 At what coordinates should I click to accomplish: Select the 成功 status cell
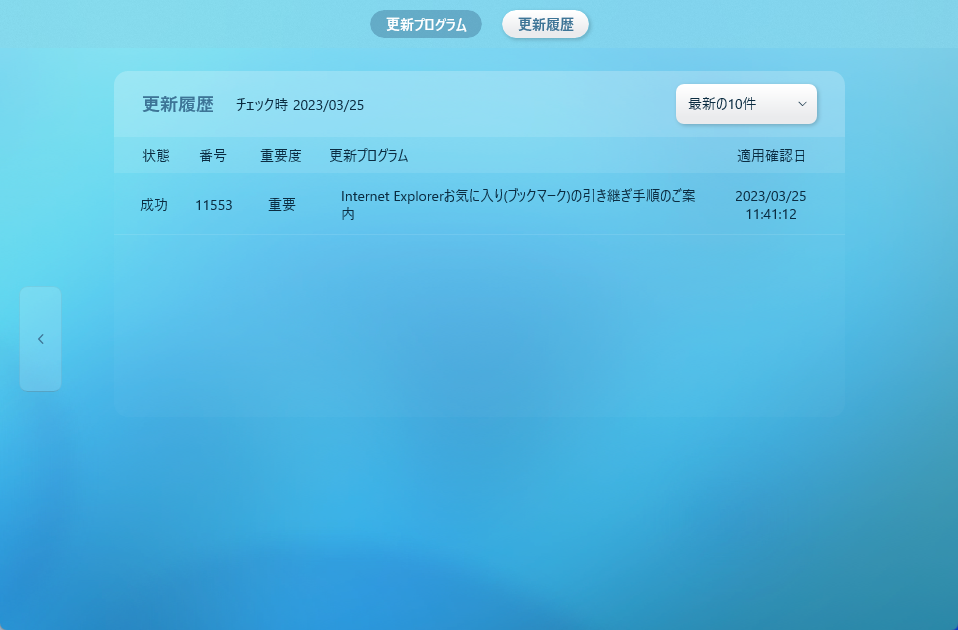(x=154, y=205)
